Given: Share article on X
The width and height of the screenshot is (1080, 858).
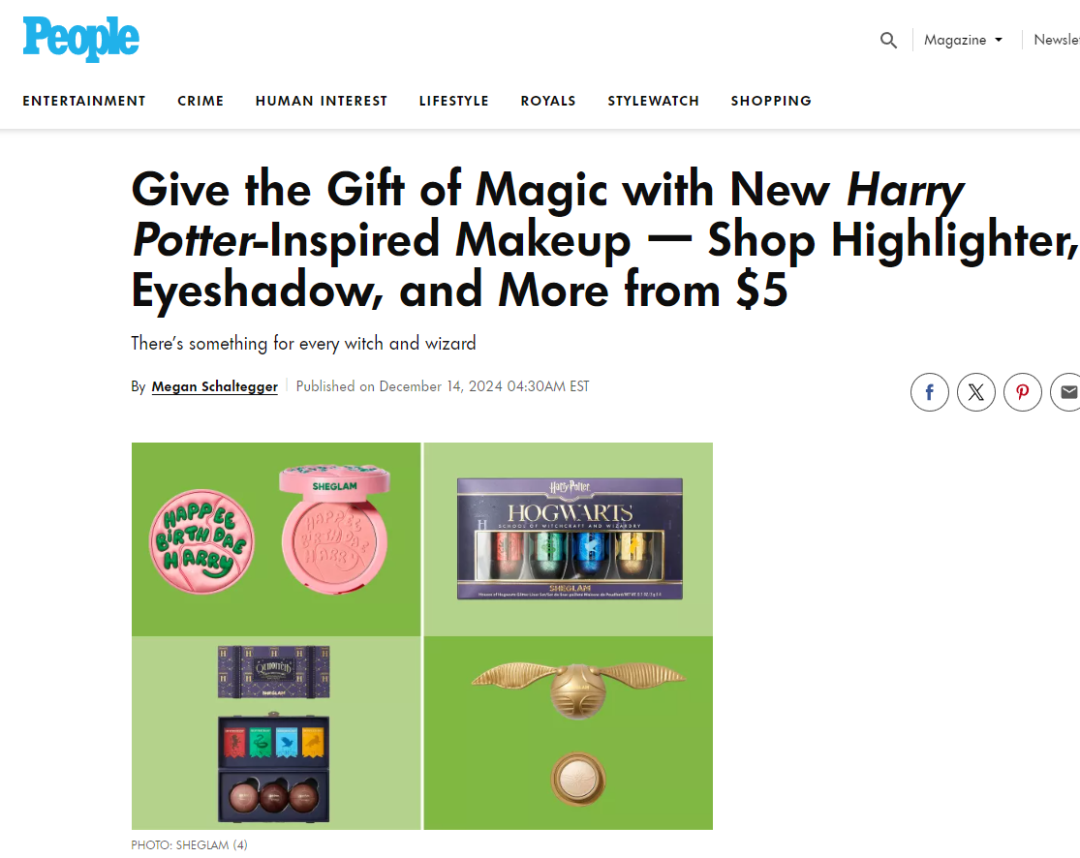Looking at the screenshot, I should point(976,393).
